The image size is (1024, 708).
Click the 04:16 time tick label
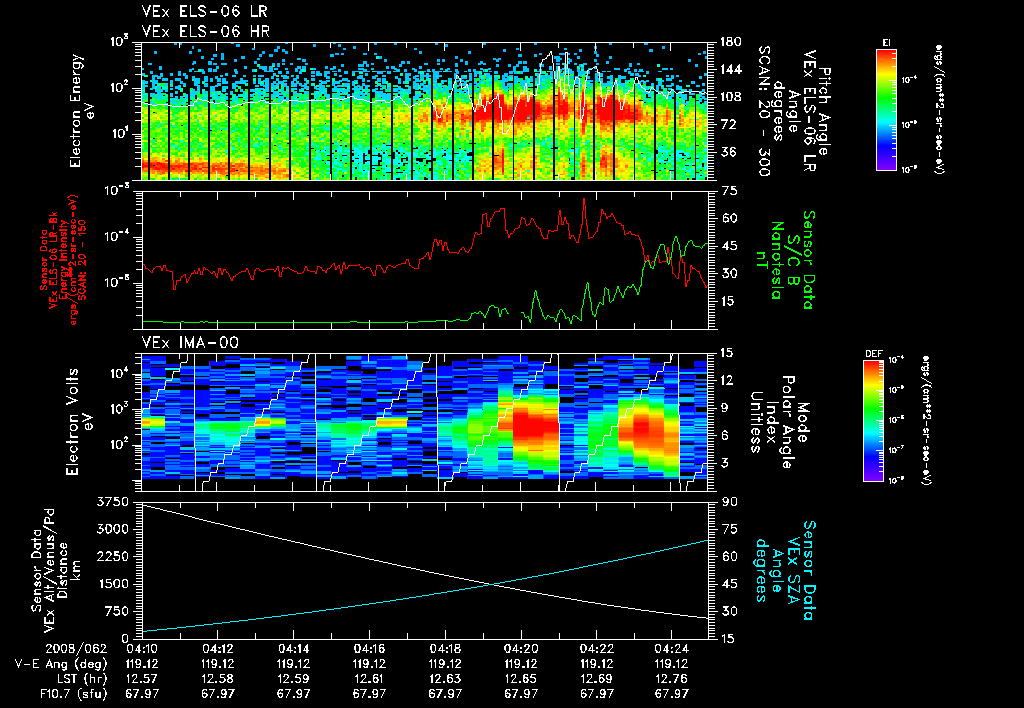pyautogui.click(x=369, y=649)
